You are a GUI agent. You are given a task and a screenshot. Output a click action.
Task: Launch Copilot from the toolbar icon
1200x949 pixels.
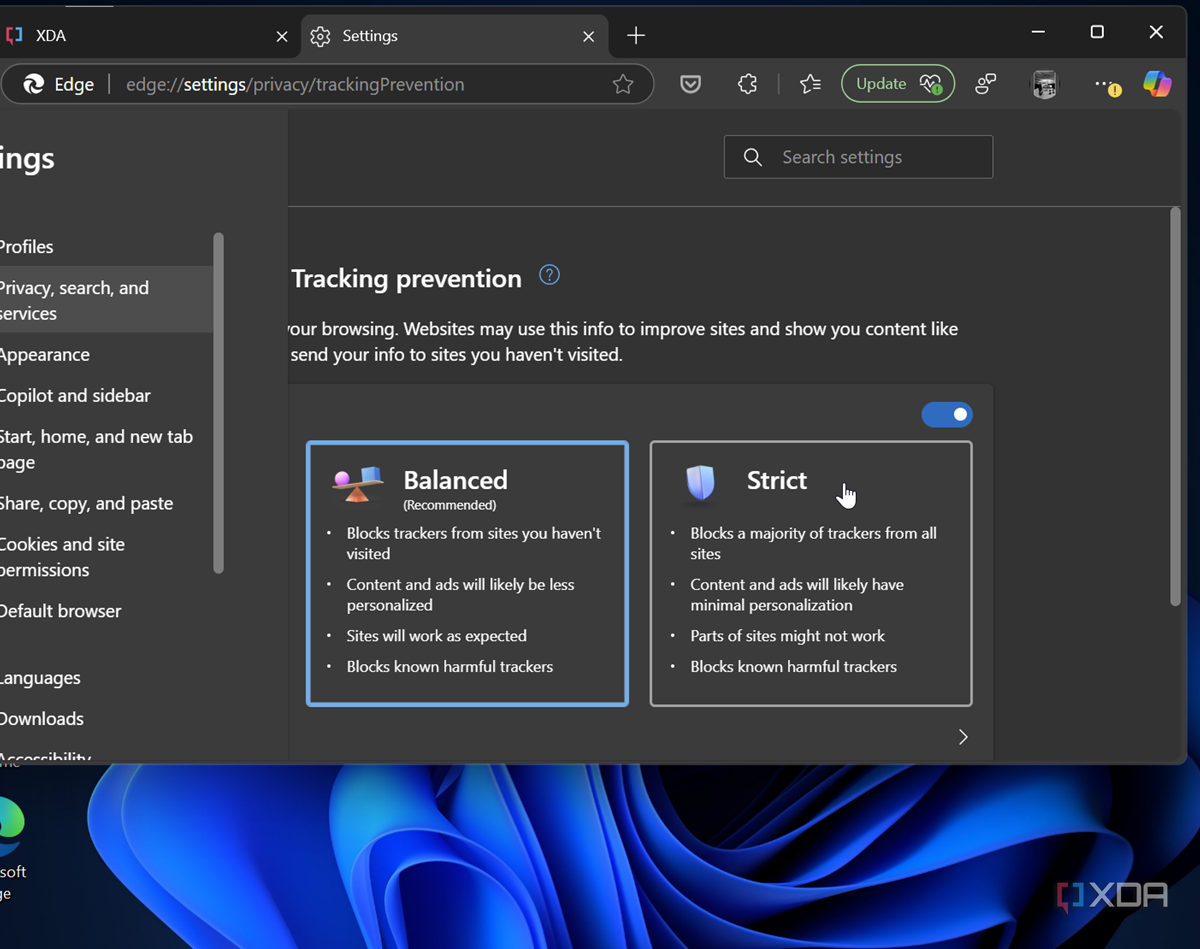tap(1157, 85)
